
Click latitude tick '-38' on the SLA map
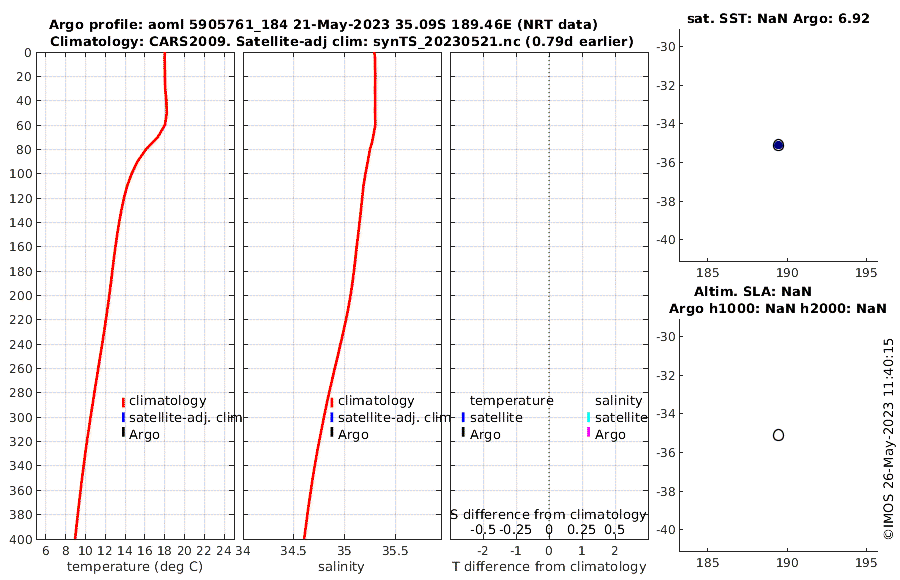click(x=666, y=492)
